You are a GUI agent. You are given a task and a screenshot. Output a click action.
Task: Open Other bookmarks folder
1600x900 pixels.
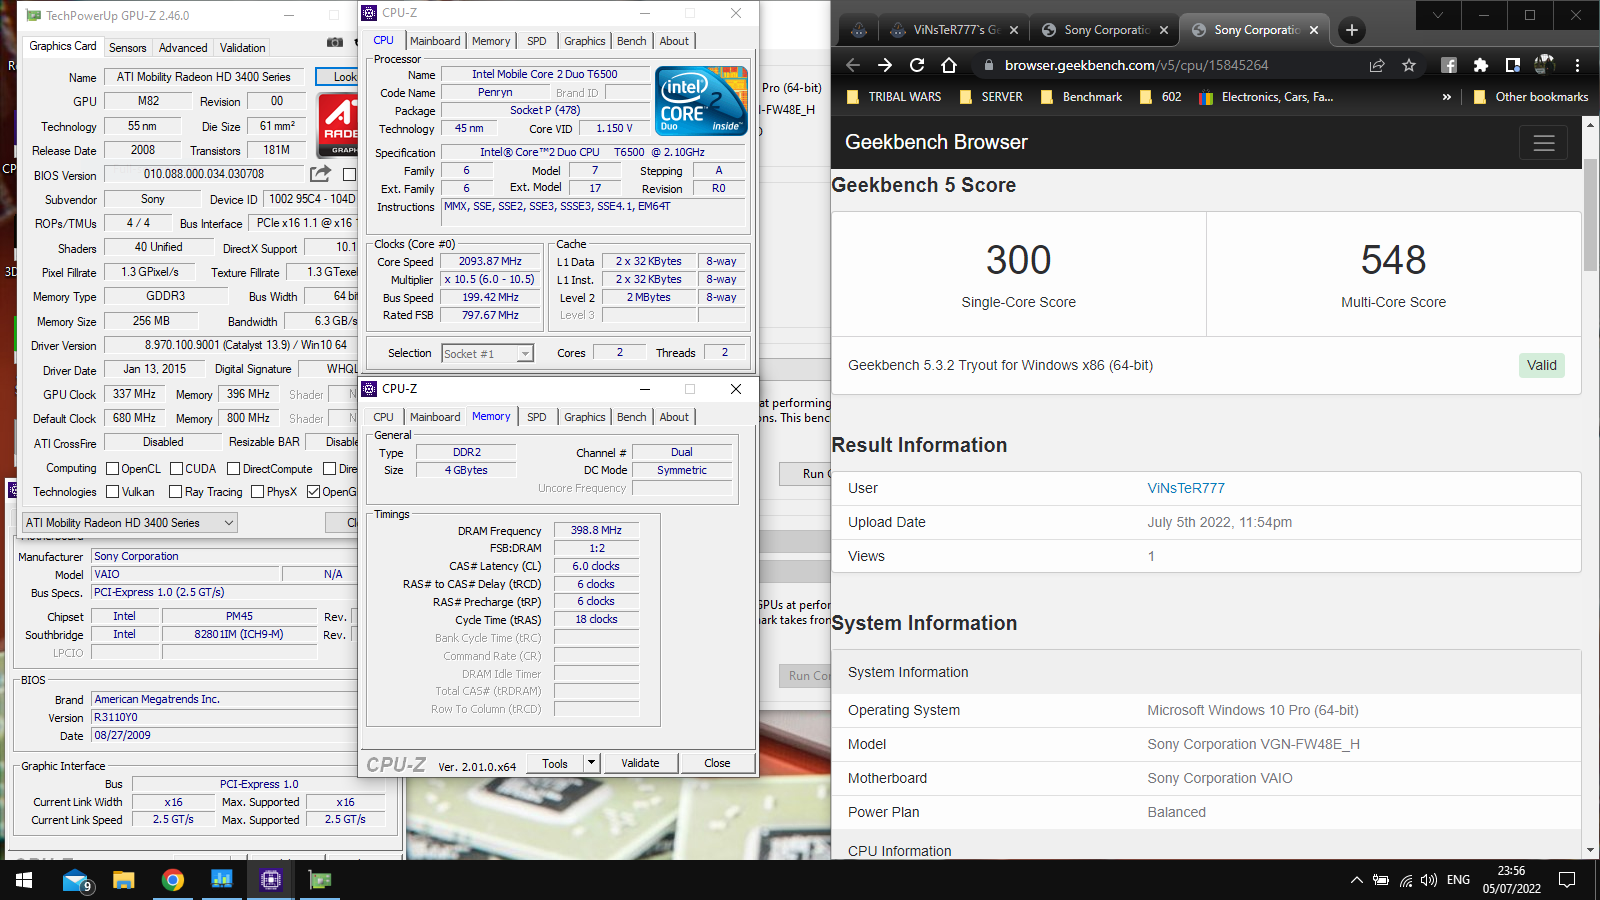[x=1531, y=97]
